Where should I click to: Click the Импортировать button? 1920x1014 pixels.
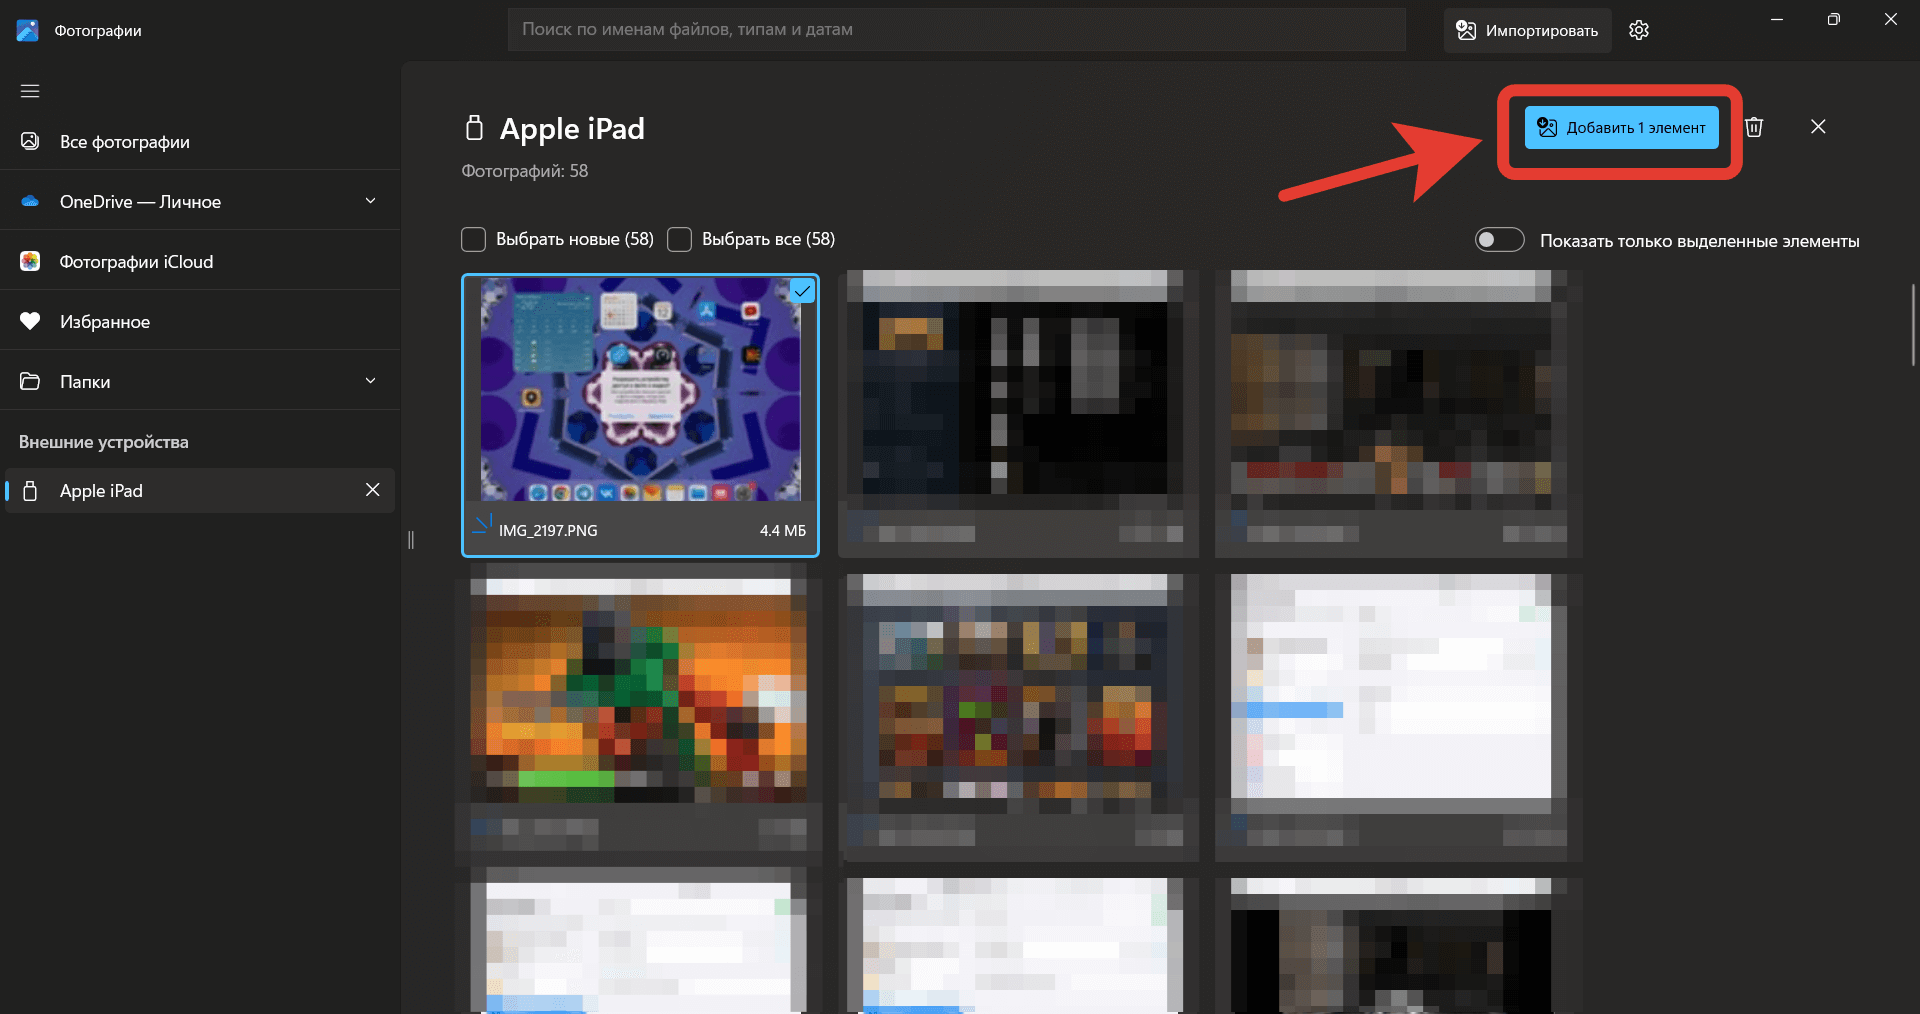coord(1527,30)
